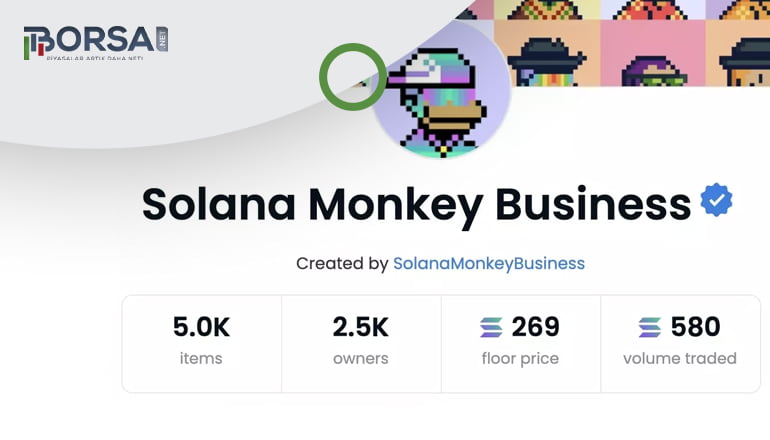Open the SolanaMonkeyBusiness creator link
Viewport: 770px width, 440px height.
[x=489, y=264]
